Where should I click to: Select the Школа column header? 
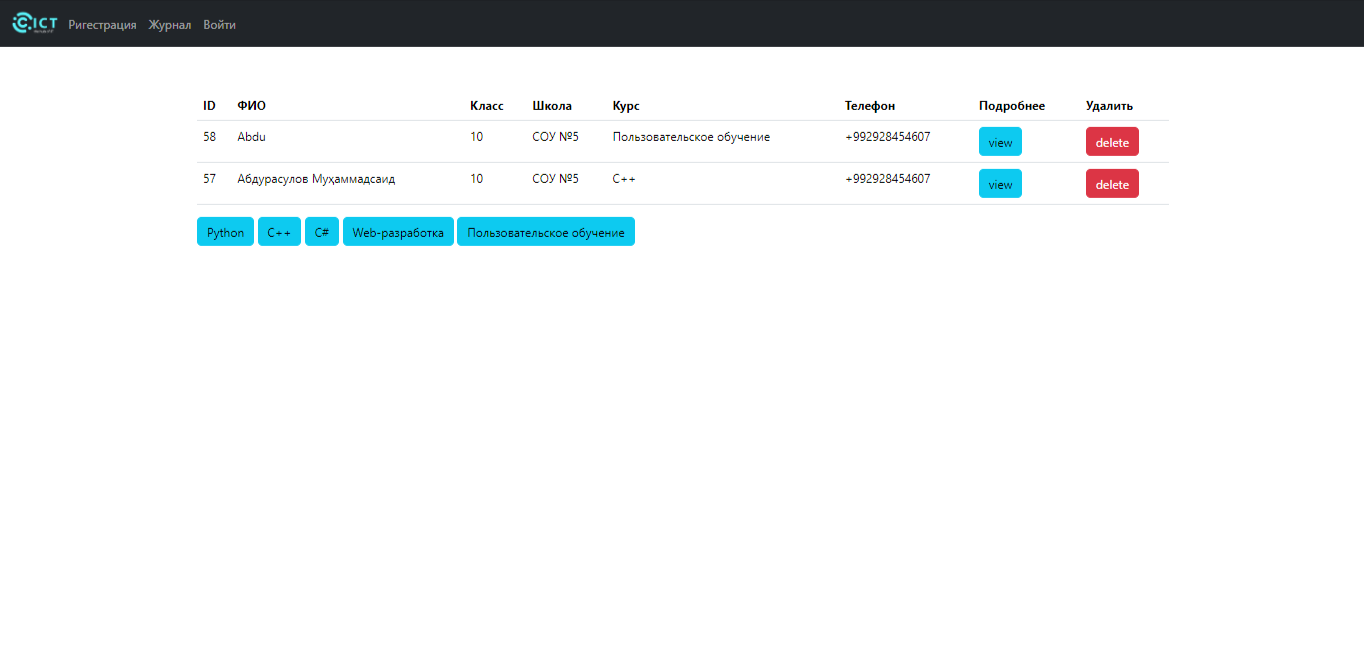pos(552,106)
